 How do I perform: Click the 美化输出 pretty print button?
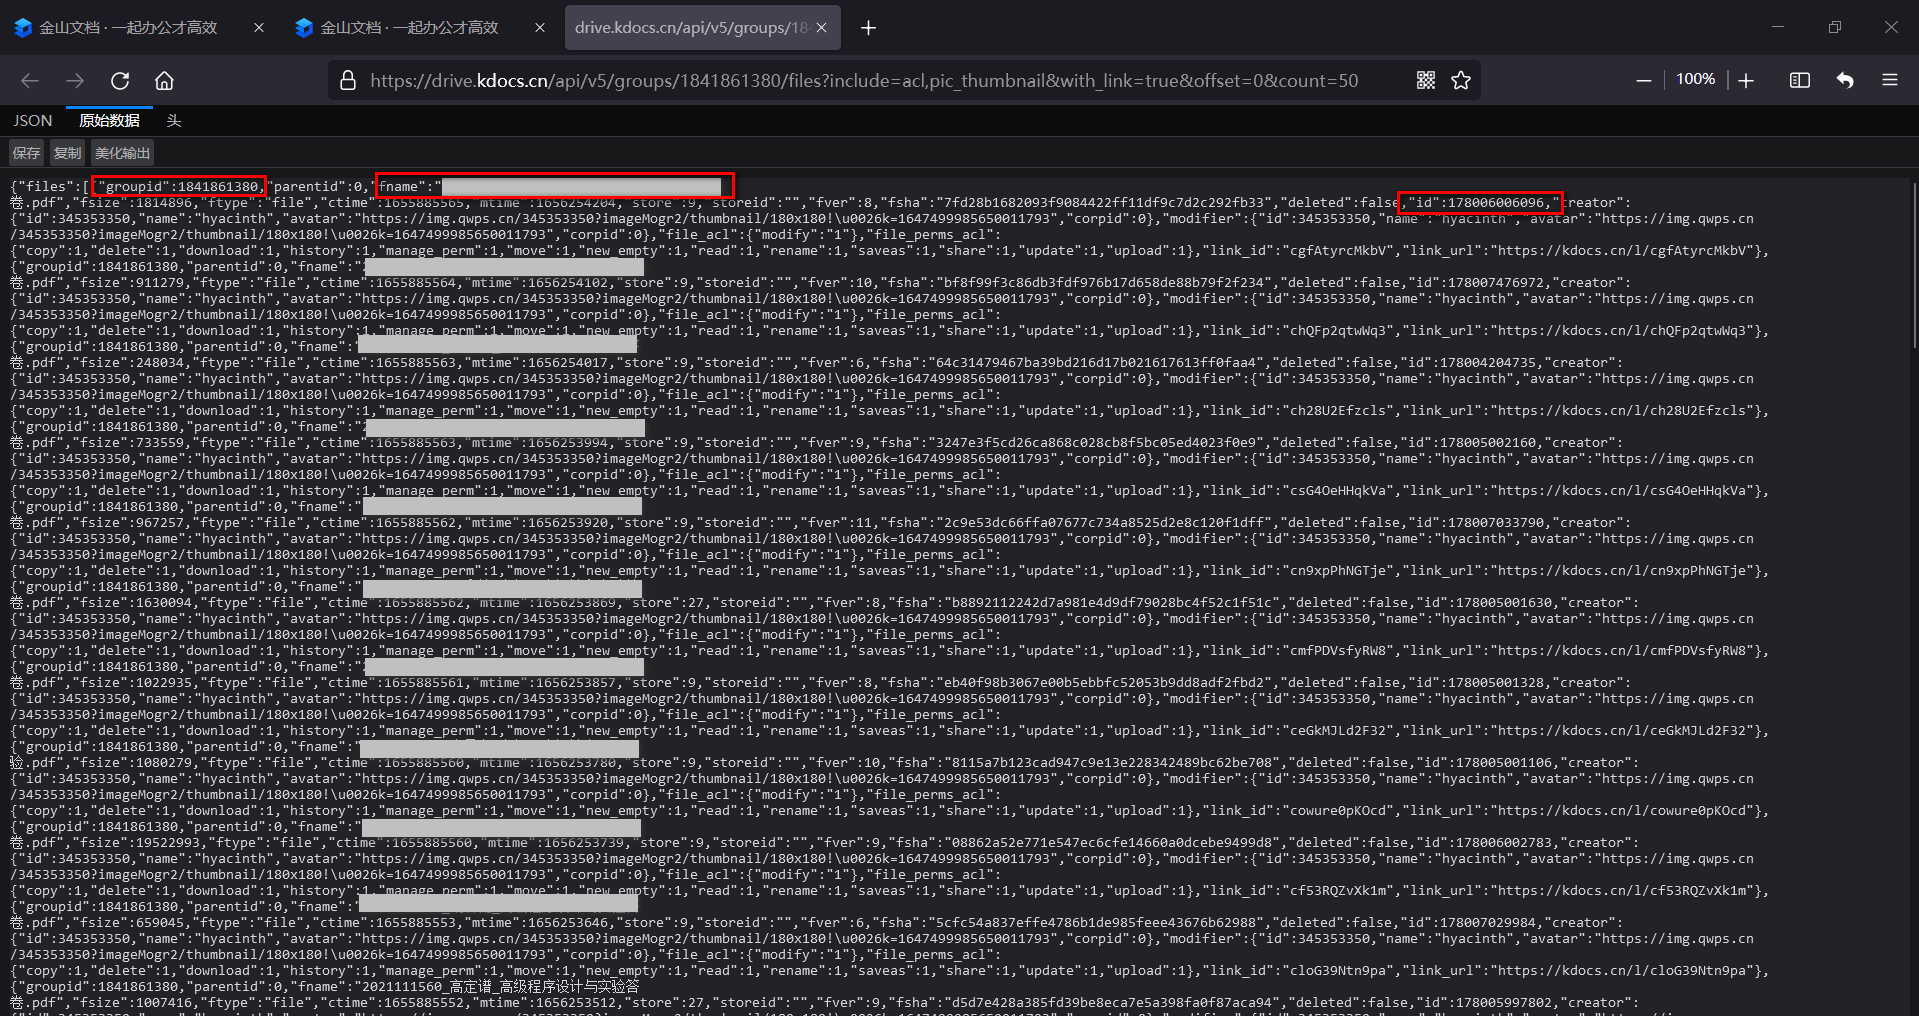[122, 153]
